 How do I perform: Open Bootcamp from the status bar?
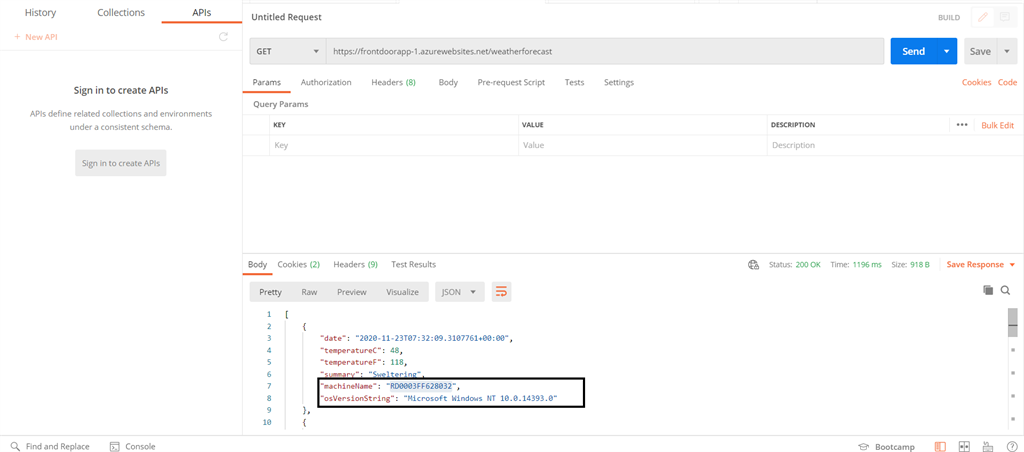[888, 447]
